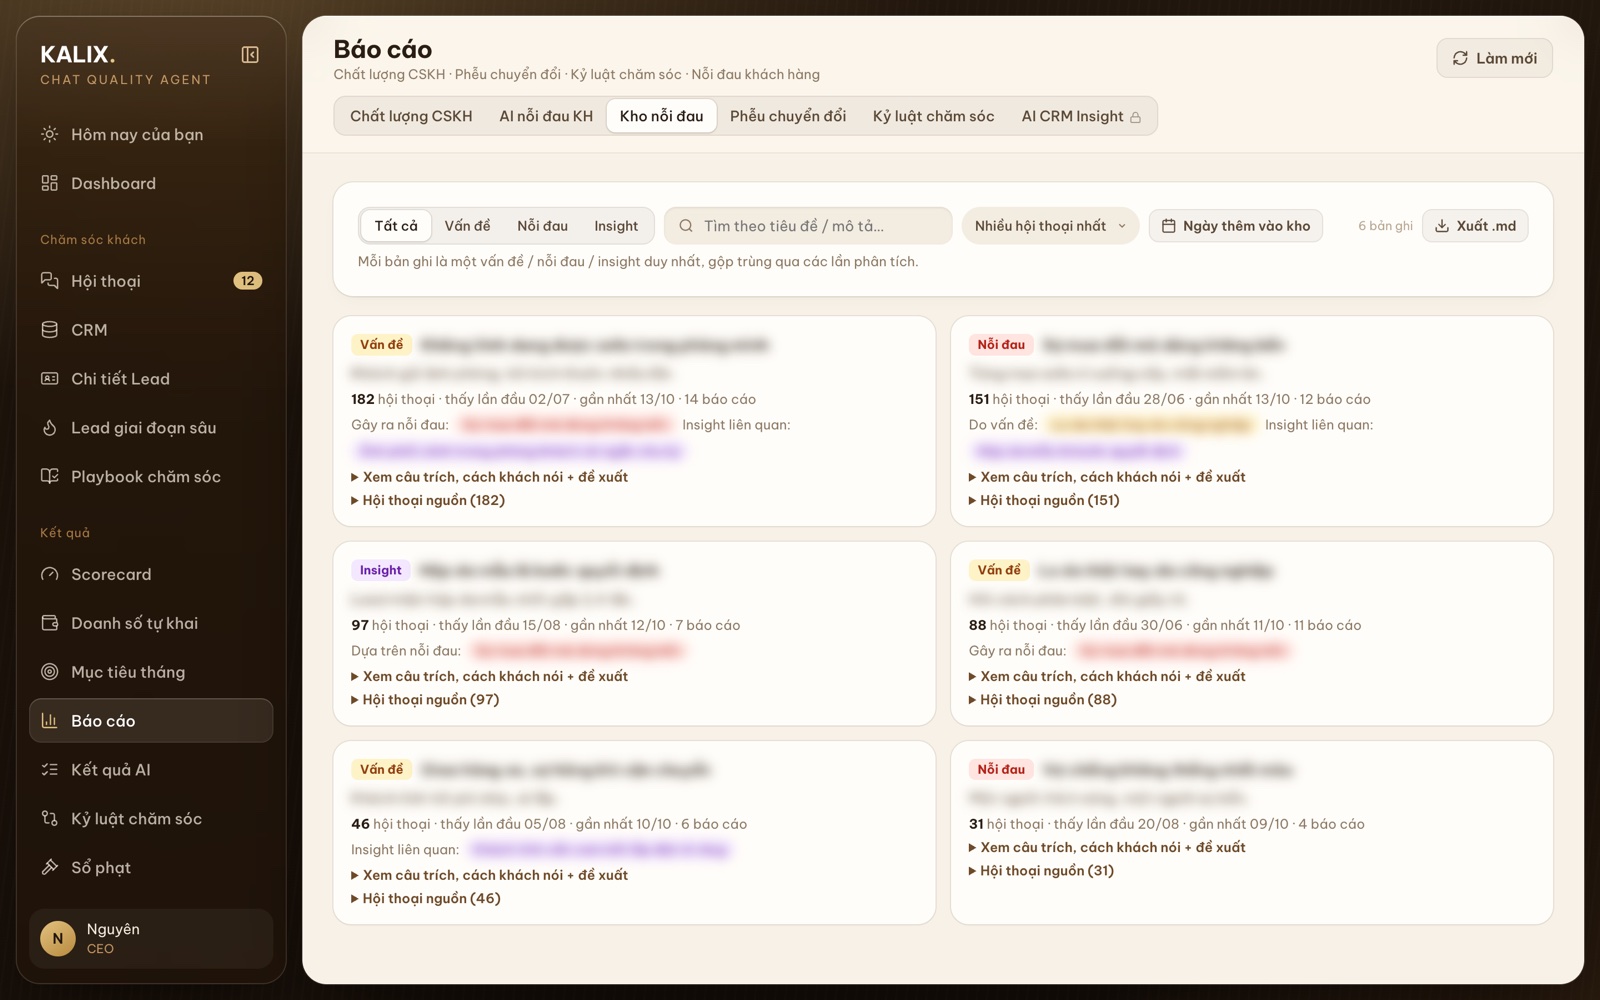Open Kỷ luật chăm sóc sidebar icon
1600x1000 pixels.
(49, 819)
